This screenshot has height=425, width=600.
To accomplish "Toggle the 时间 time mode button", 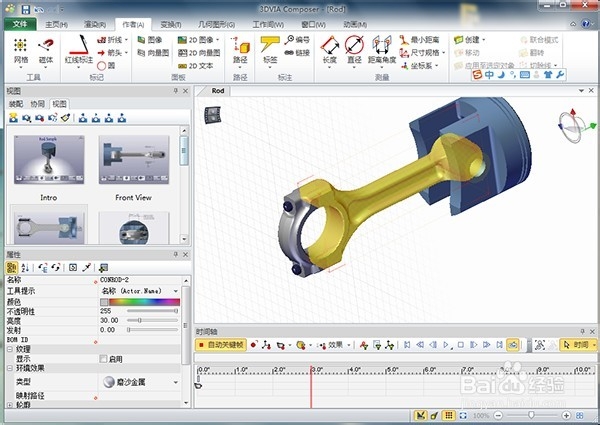I will (577, 345).
